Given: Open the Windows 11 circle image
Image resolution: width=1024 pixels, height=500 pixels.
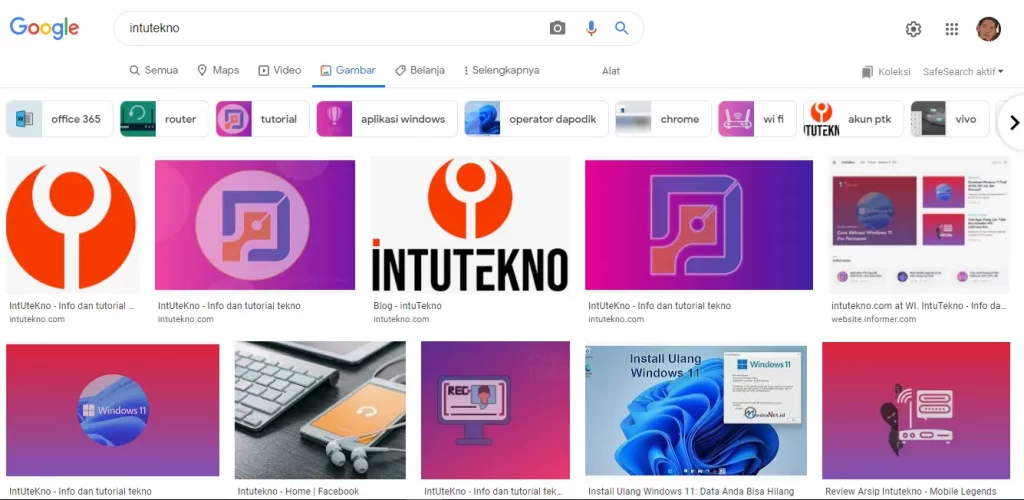Looking at the screenshot, I should pos(112,410).
